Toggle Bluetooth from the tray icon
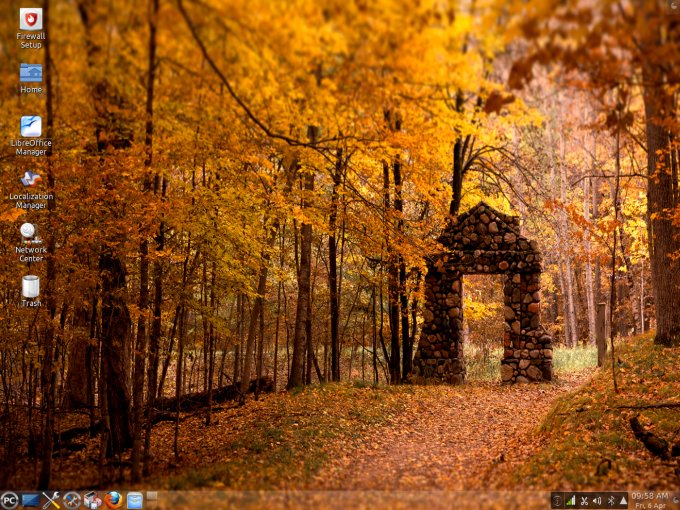This screenshot has width=680, height=510. pyautogui.click(x=610, y=500)
